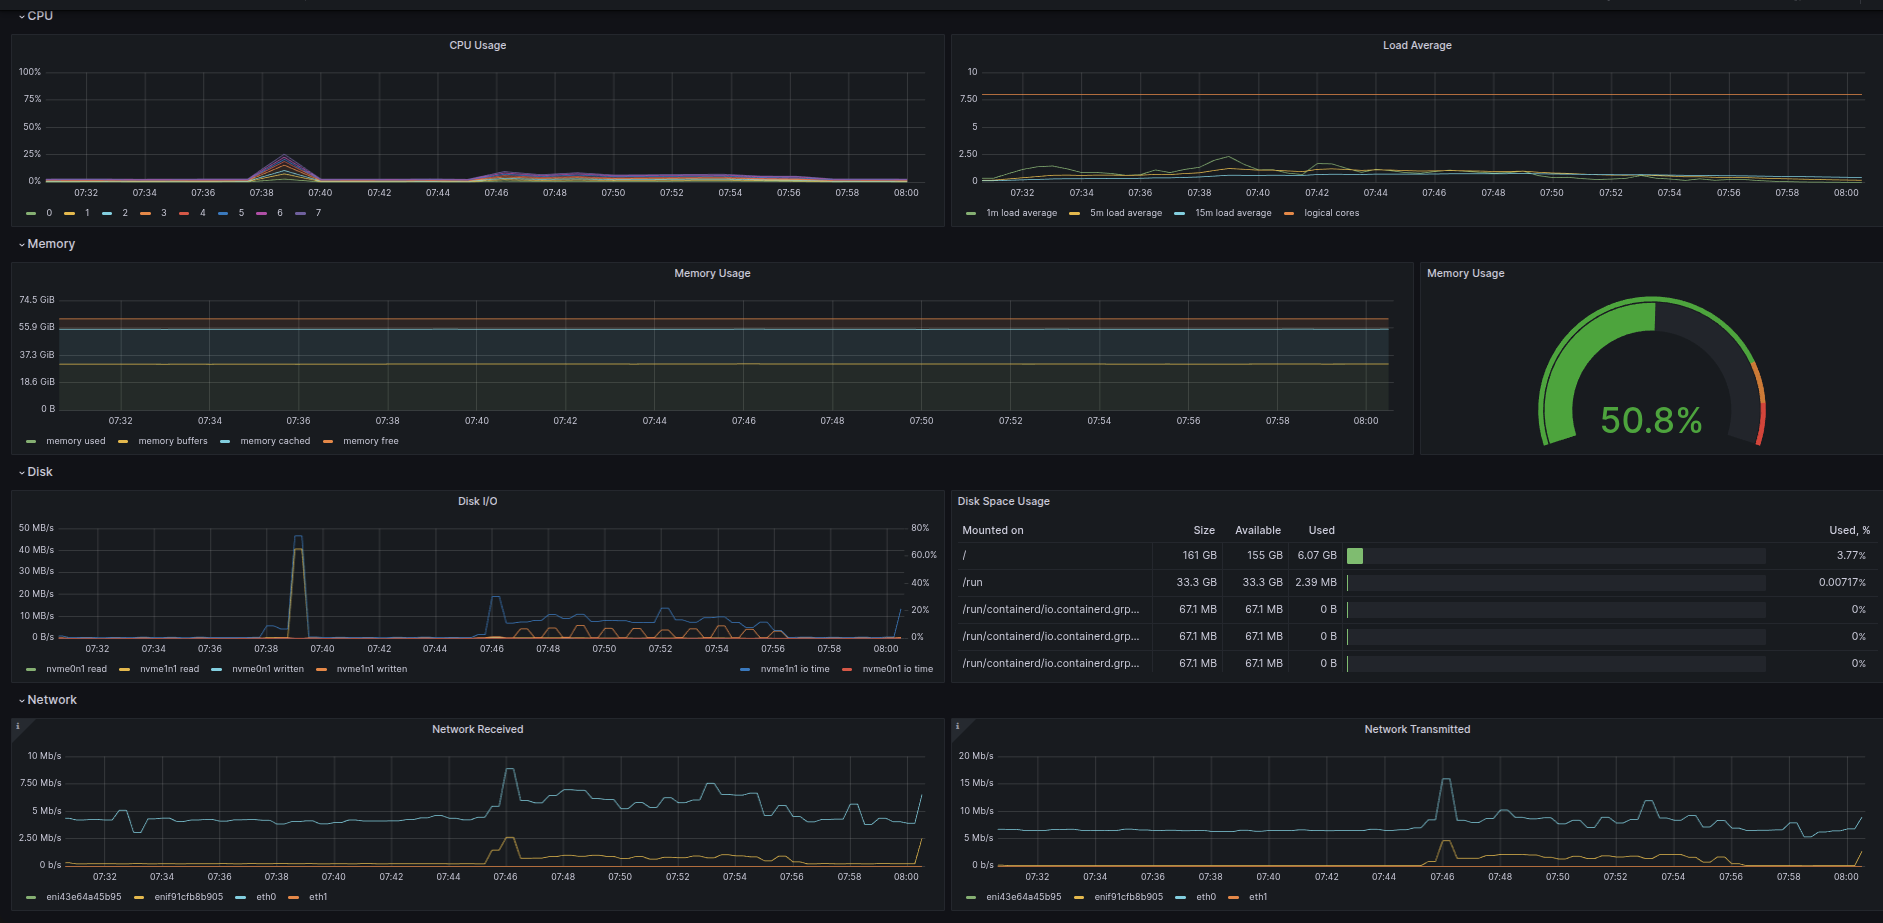Image resolution: width=1883 pixels, height=923 pixels.
Task: Toggle eth0 series in Network Received legend
Action: (266, 897)
